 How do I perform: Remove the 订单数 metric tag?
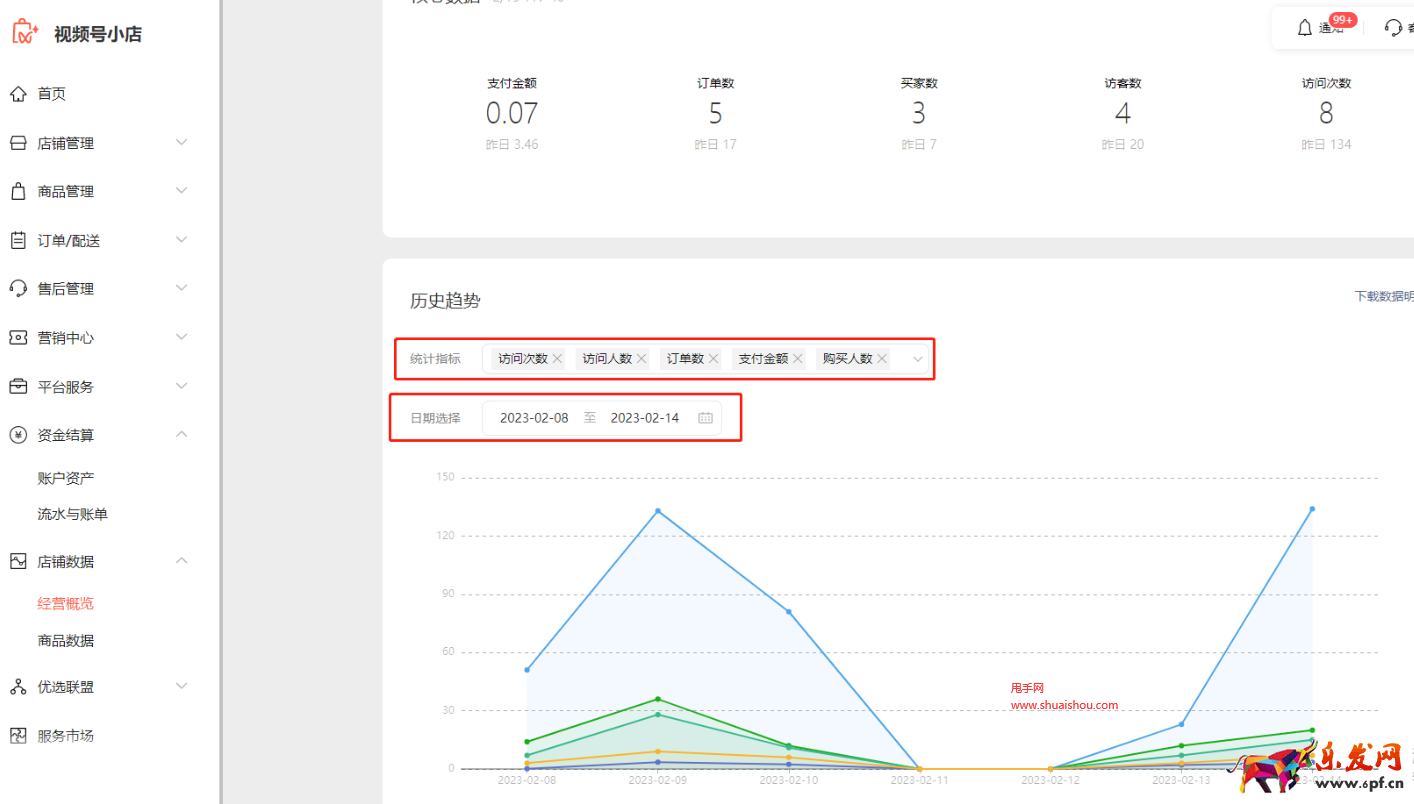coord(714,359)
